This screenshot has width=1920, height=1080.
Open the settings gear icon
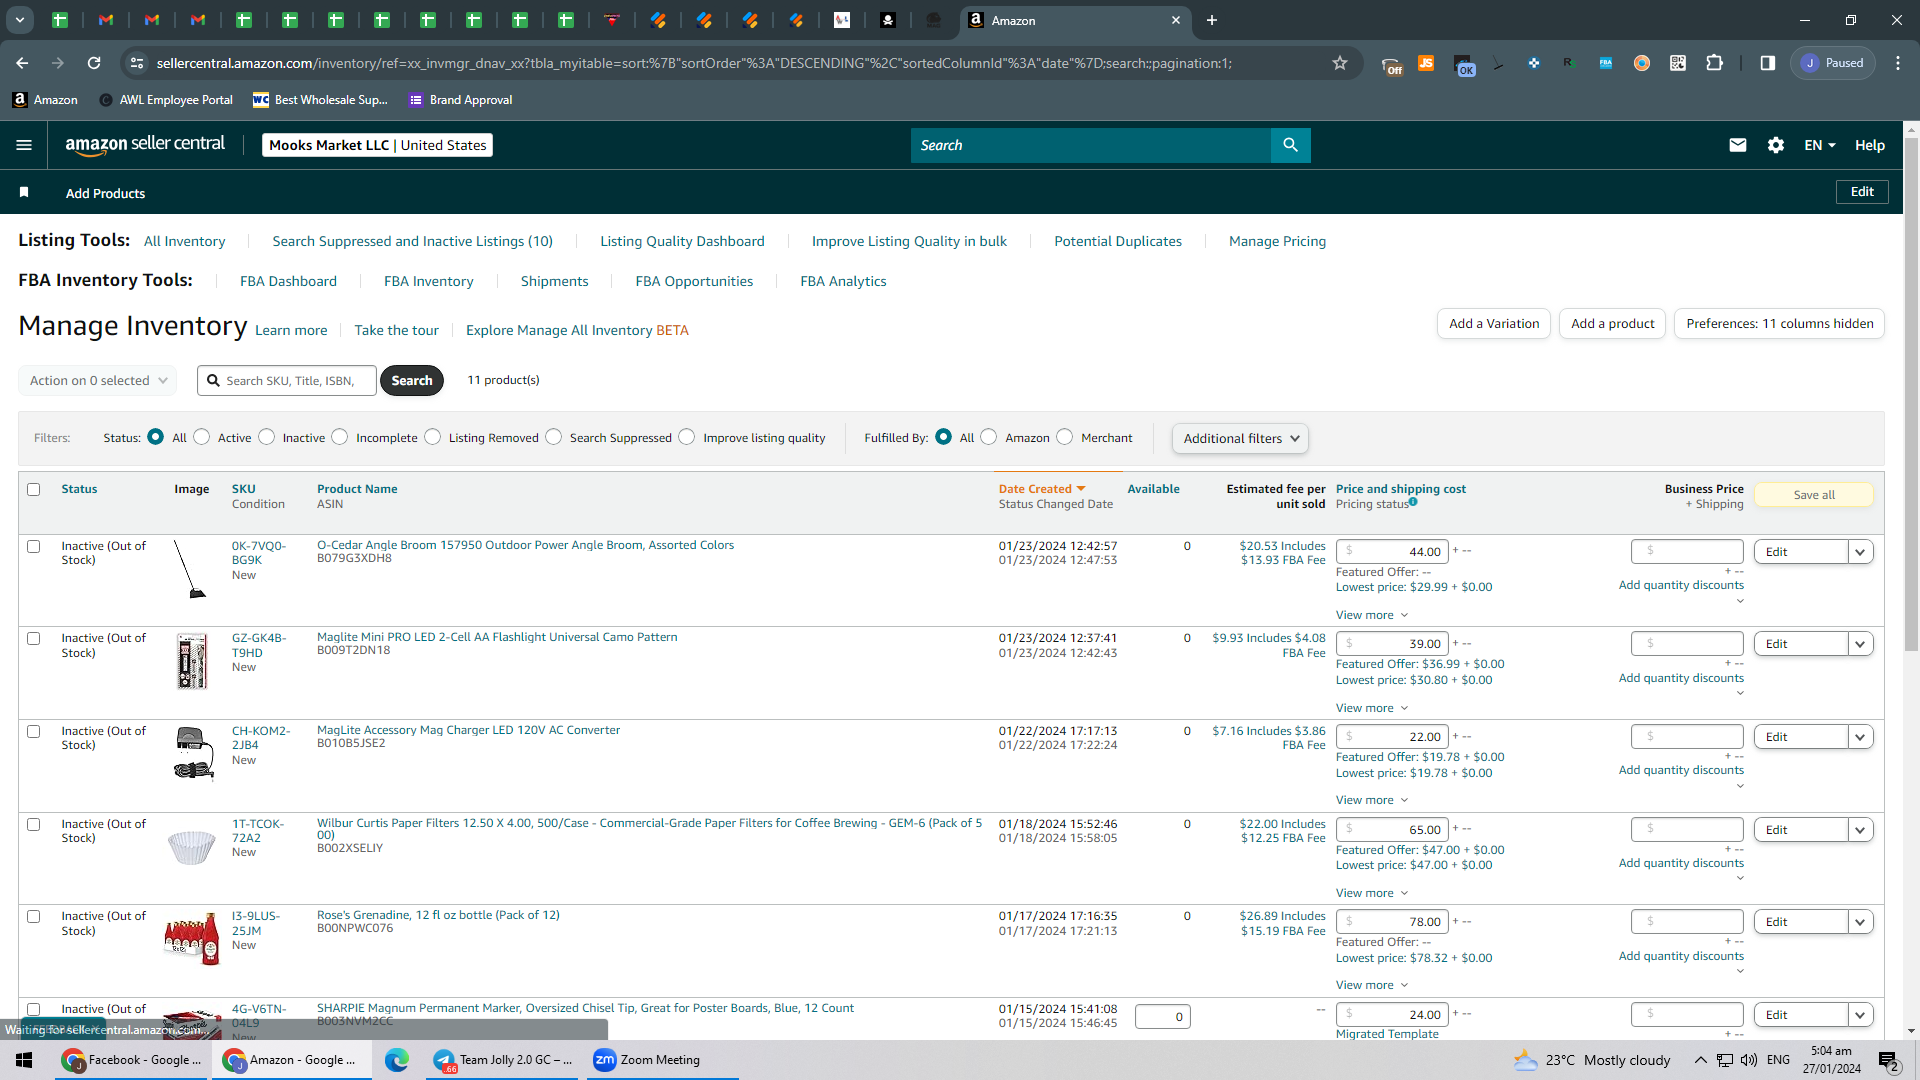point(1776,145)
